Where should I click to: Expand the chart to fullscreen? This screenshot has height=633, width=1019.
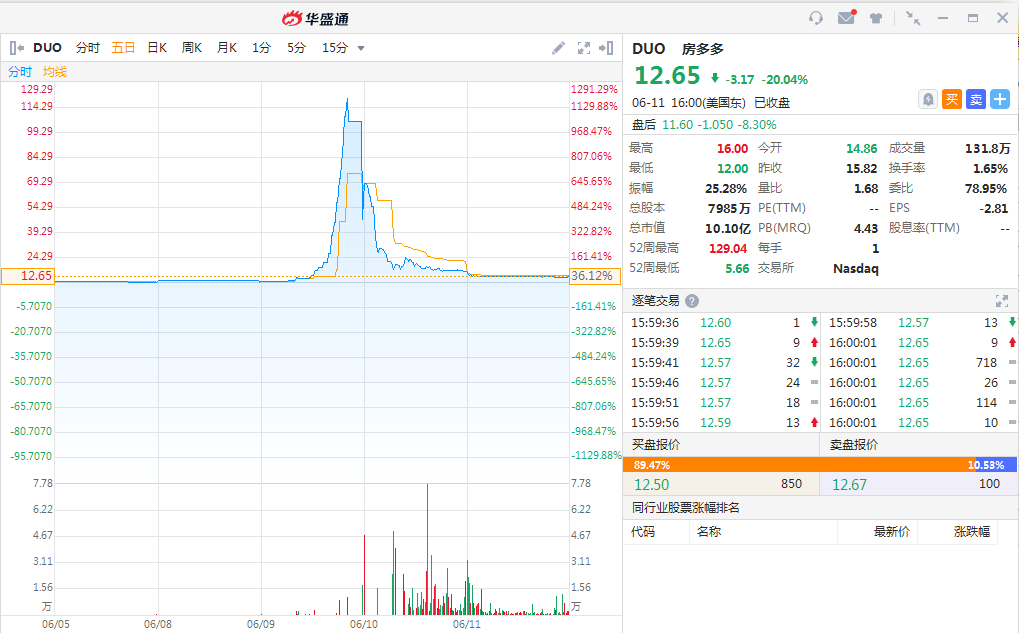584,48
